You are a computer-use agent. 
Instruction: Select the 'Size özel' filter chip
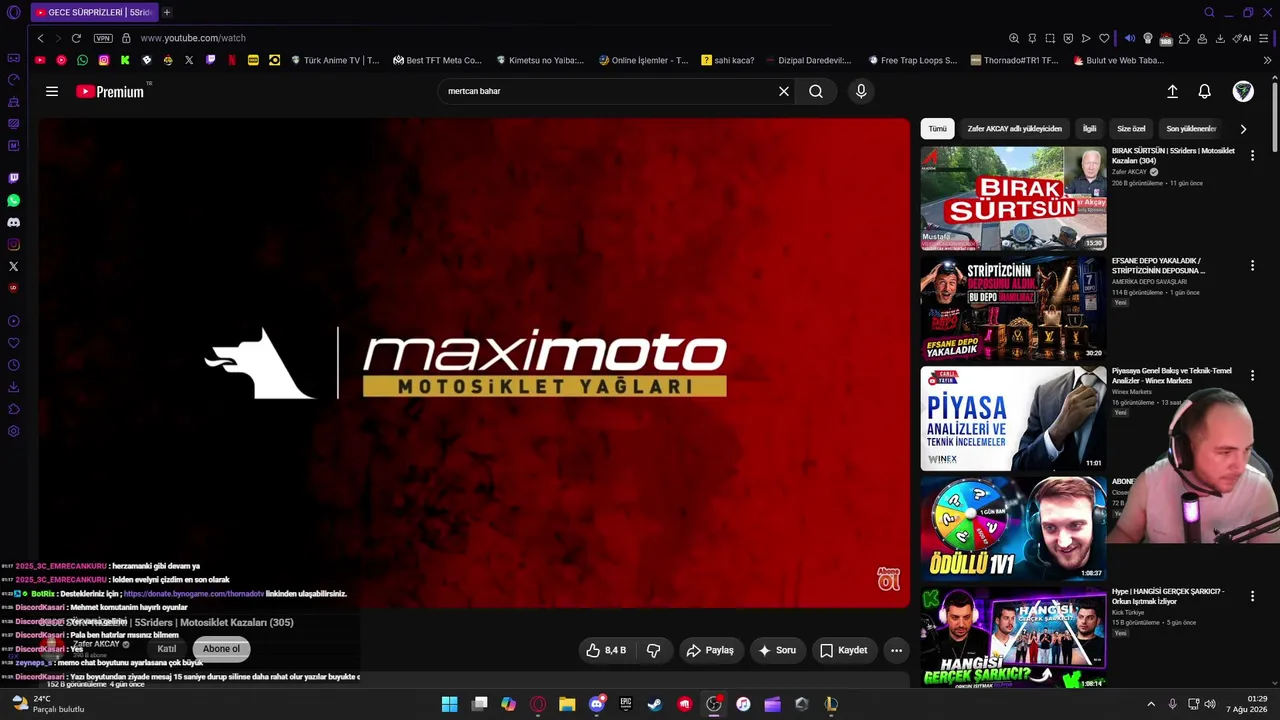pyautogui.click(x=1131, y=129)
